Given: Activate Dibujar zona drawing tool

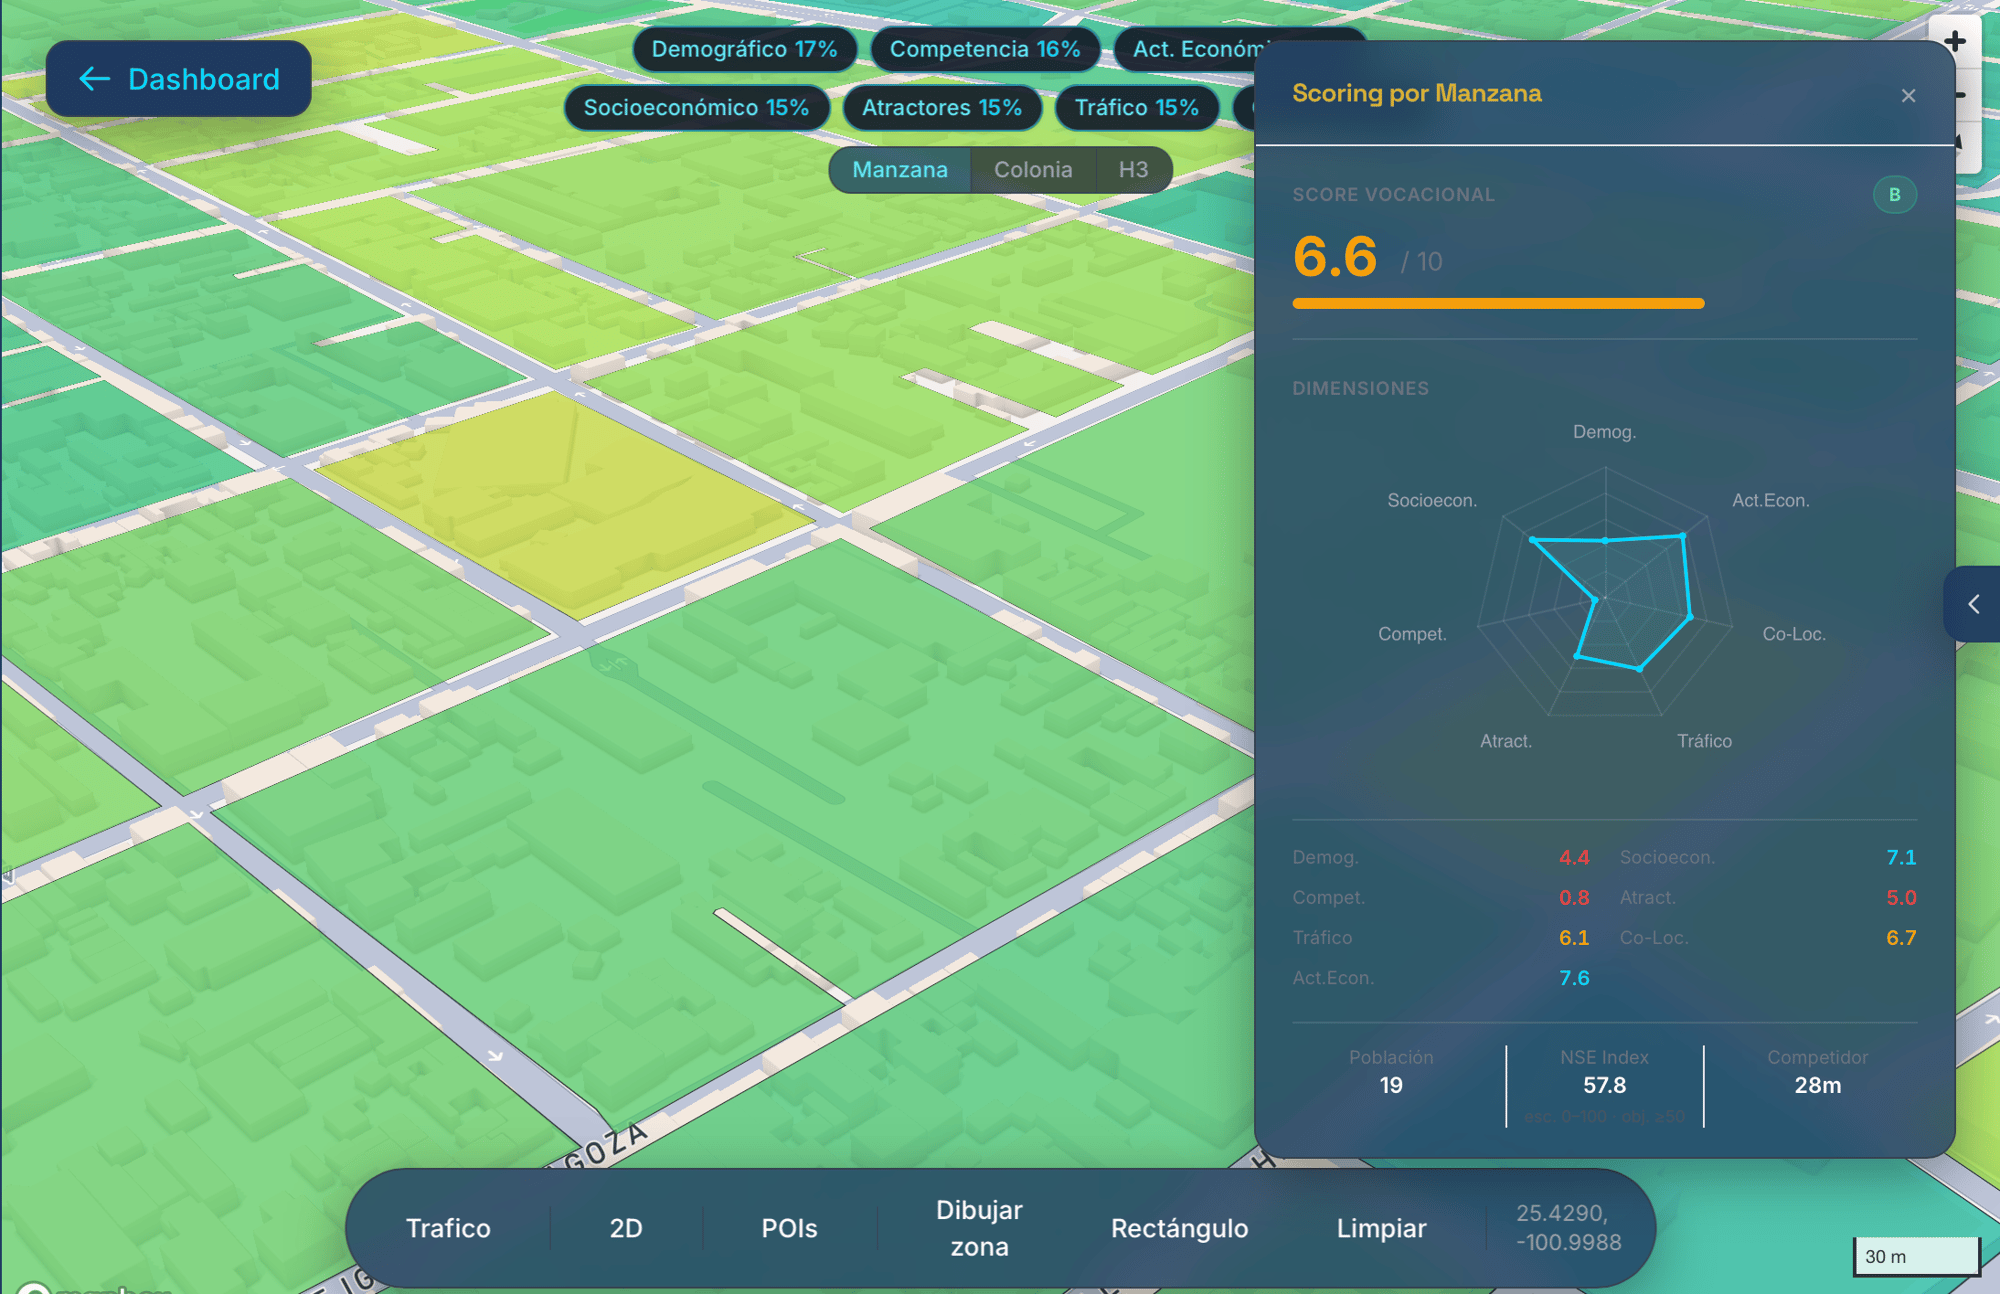Looking at the screenshot, I should 979,1228.
